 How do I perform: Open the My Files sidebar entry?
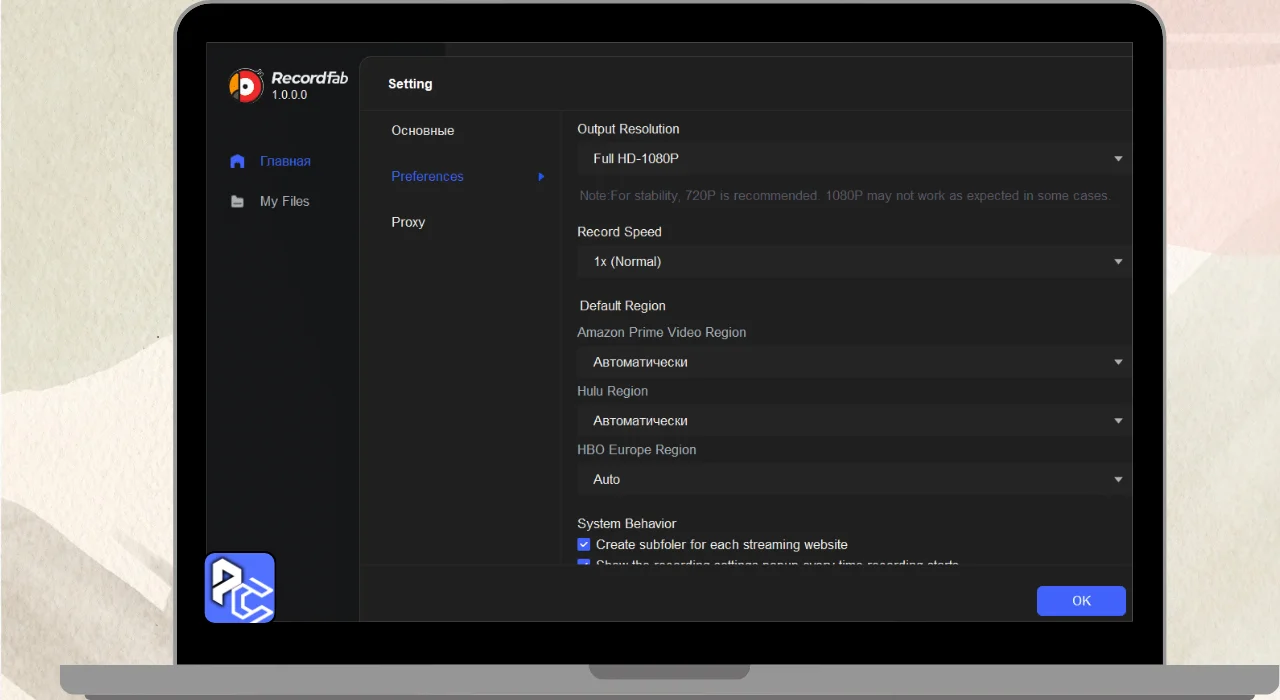point(284,202)
